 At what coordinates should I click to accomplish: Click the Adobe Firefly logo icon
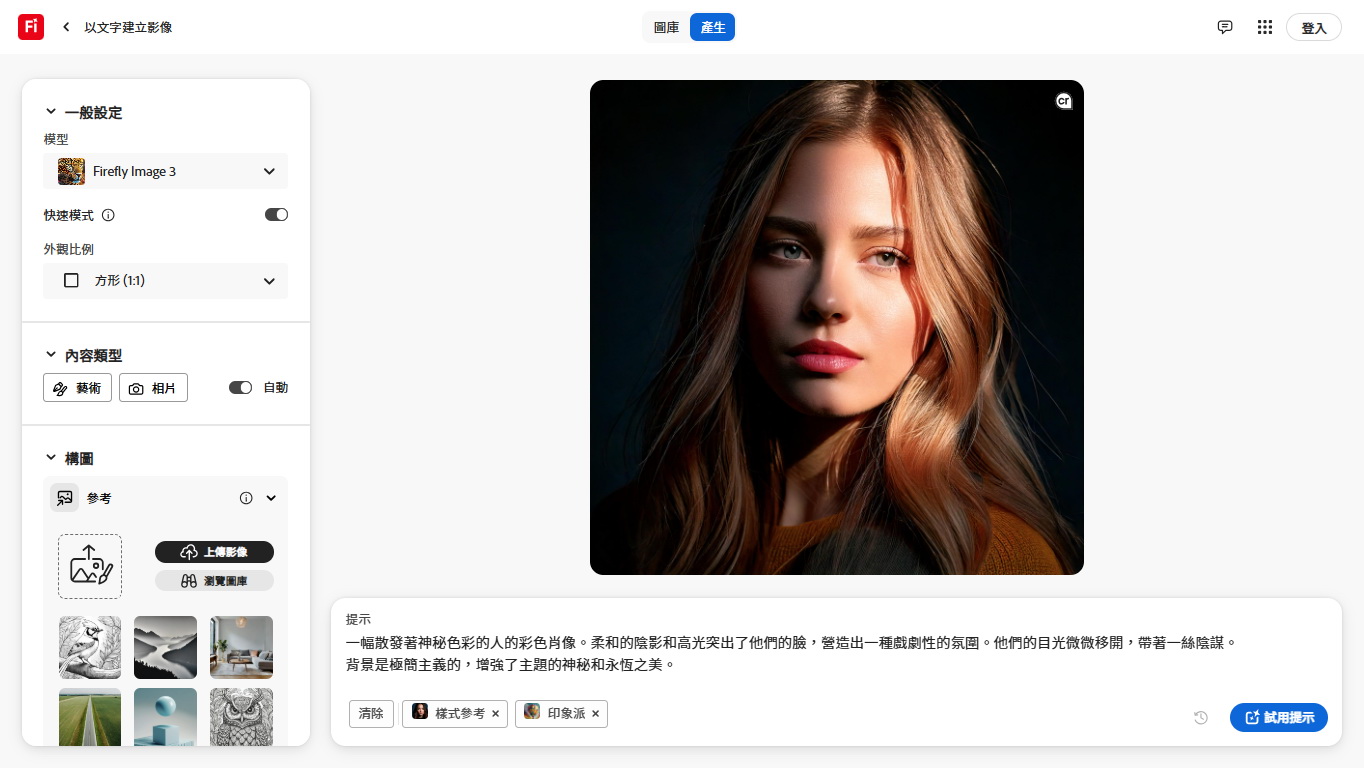tap(31, 27)
